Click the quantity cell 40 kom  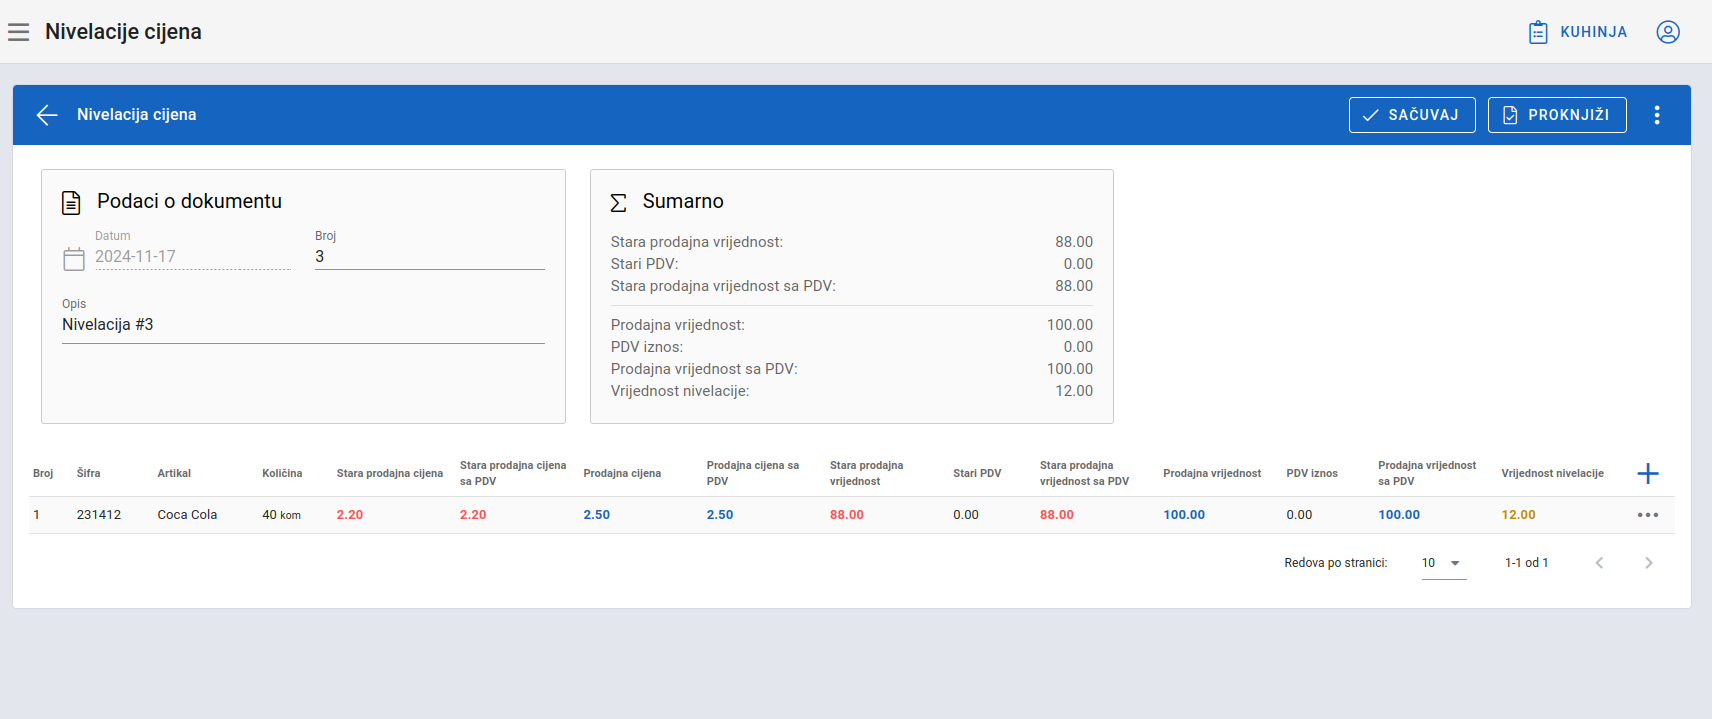pos(281,515)
